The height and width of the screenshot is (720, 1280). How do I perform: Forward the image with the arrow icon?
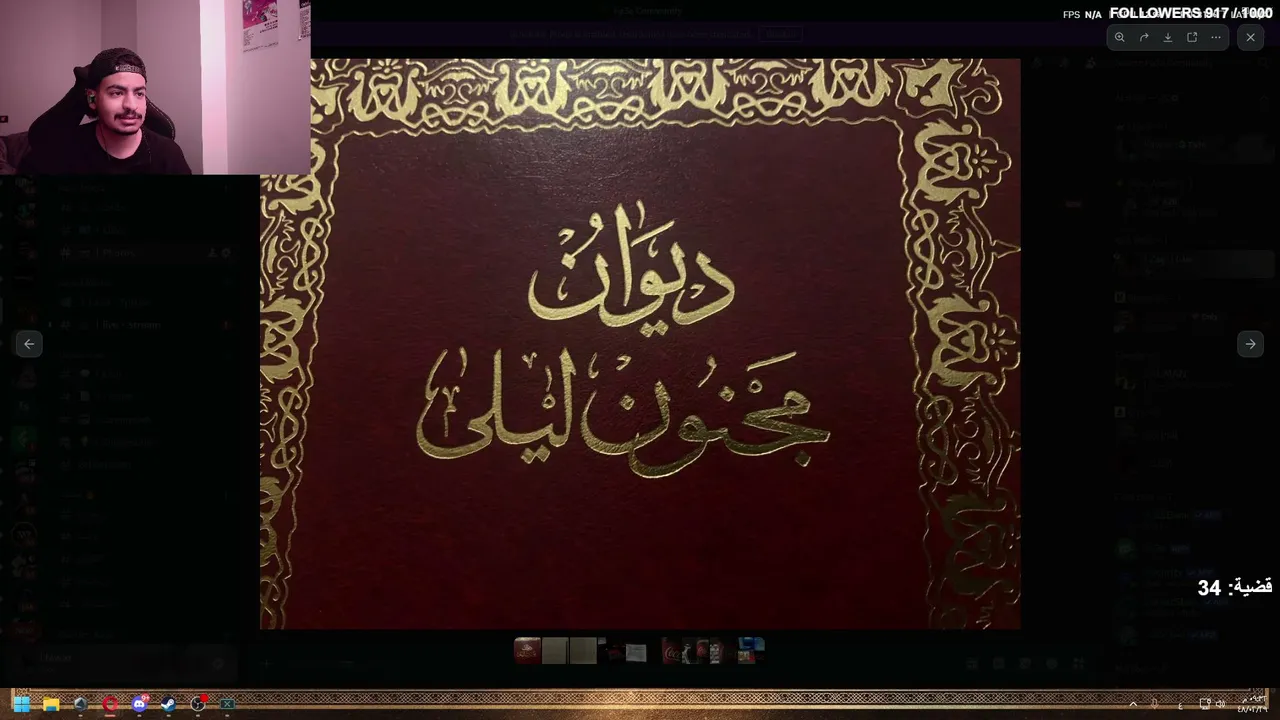pos(1144,37)
